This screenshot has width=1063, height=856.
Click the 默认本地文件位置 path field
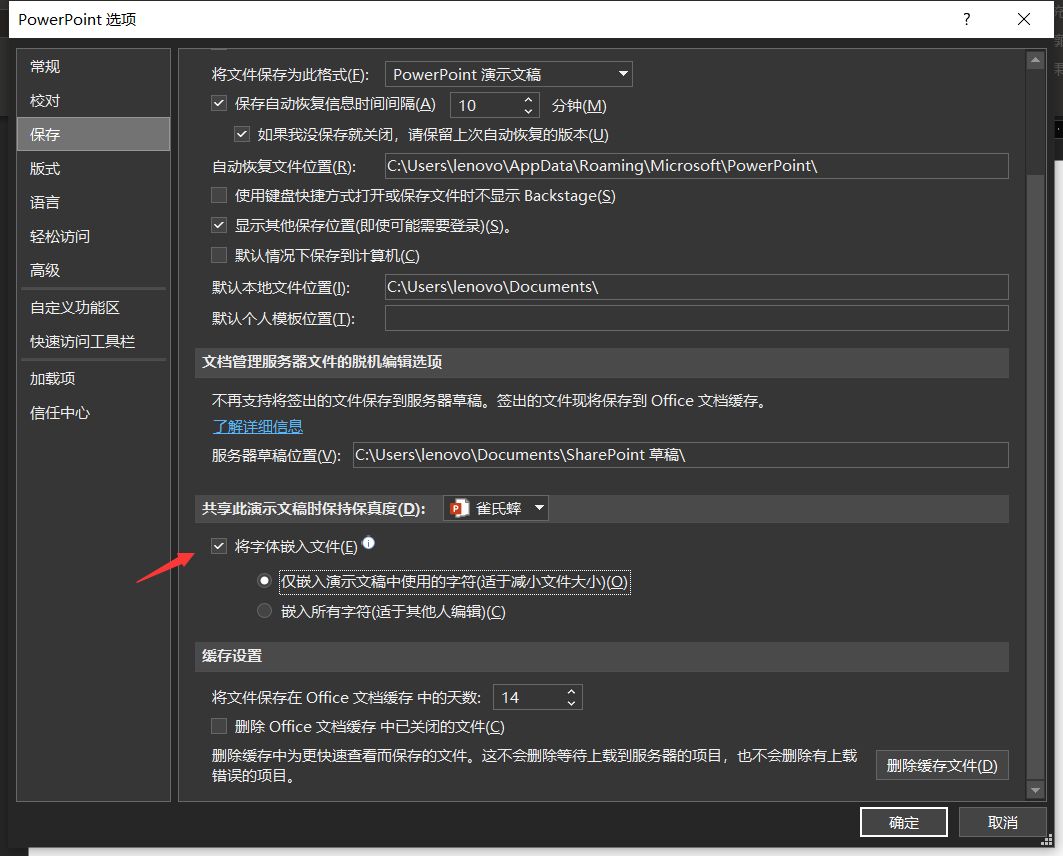coord(696,287)
